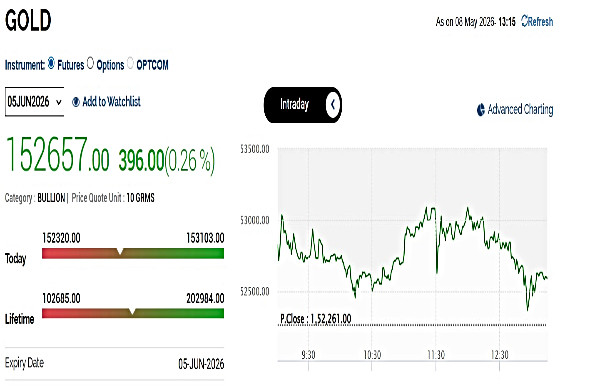Click the Lifetime range marker triangle
600x388 pixels.
tap(132, 311)
